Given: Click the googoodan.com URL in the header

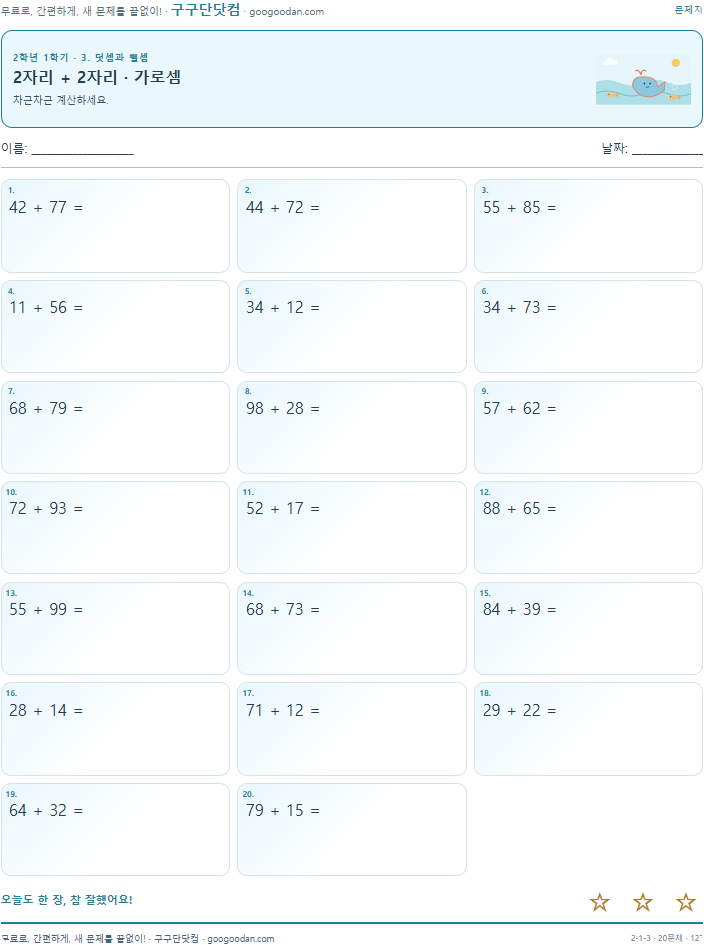Looking at the screenshot, I should tap(286, 11).
